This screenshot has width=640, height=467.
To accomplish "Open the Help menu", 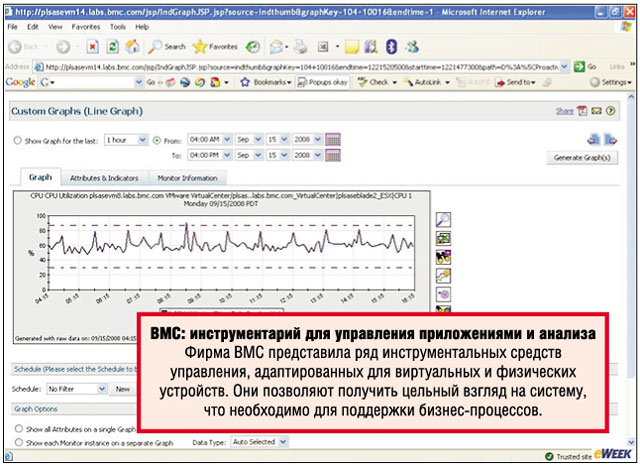I will click(142, 27).
